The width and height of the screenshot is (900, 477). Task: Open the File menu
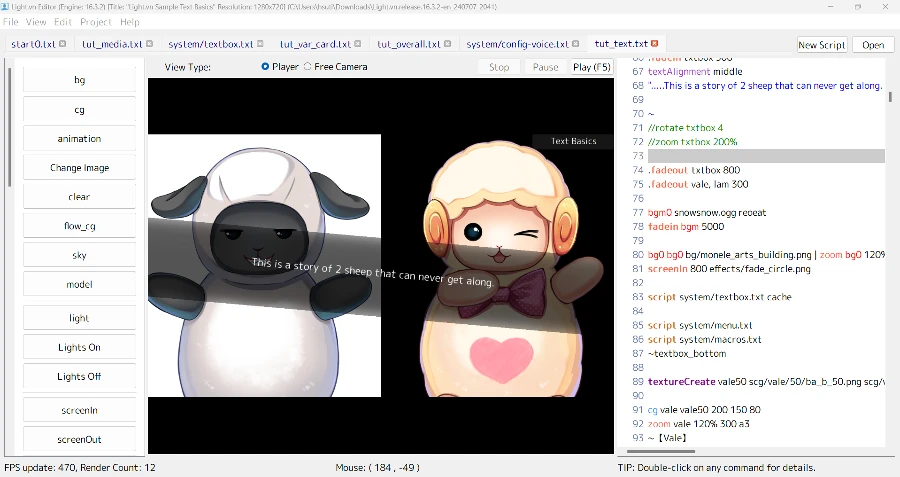pos(11,22)
